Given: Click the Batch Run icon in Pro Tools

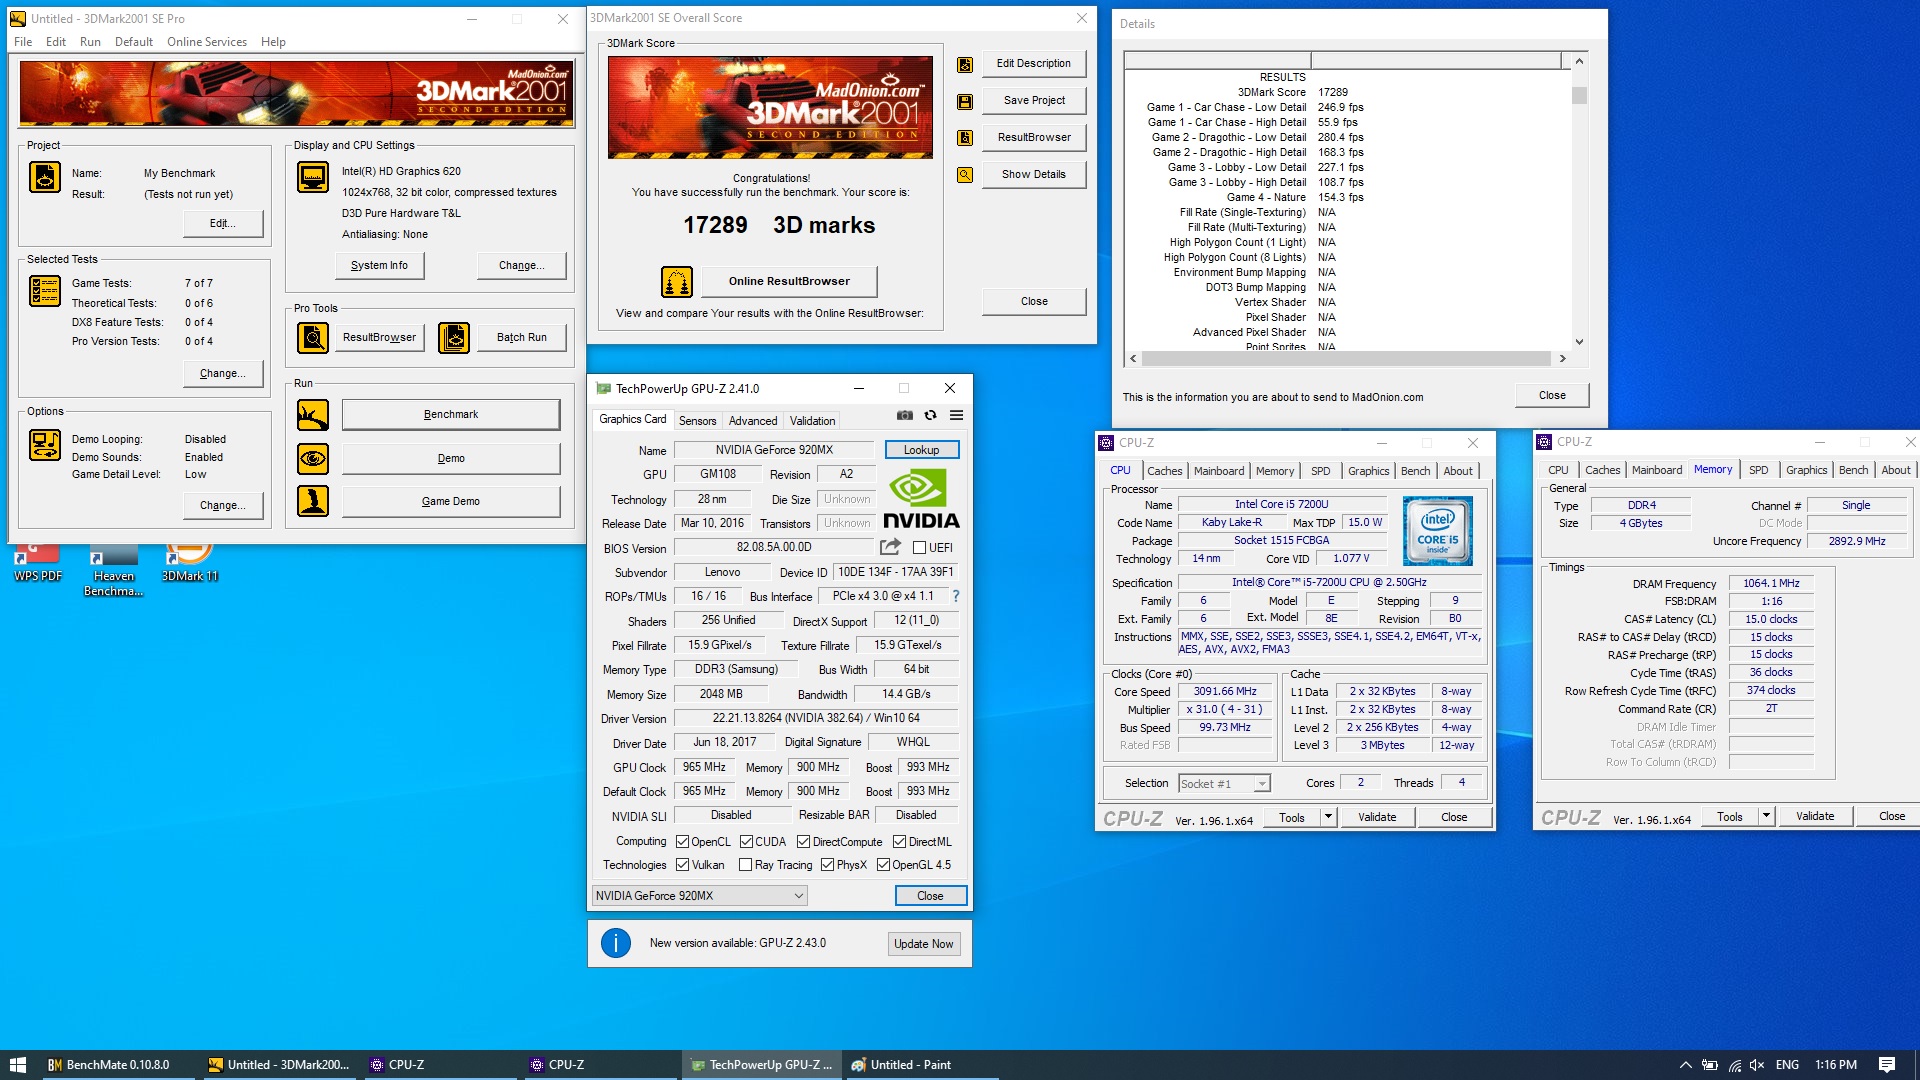Looking at the screenshot, I should pos(454,338).
